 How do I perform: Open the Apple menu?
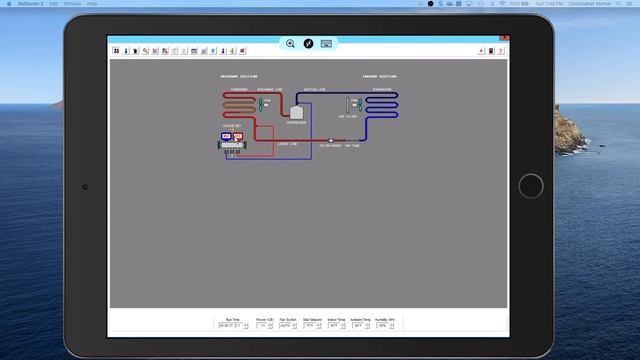[9, 4]
